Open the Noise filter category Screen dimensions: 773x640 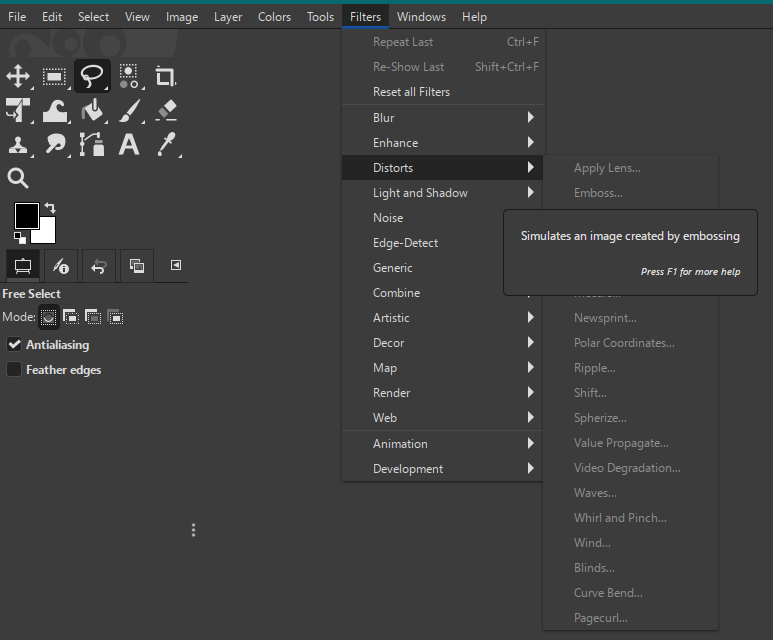point(422,217)
